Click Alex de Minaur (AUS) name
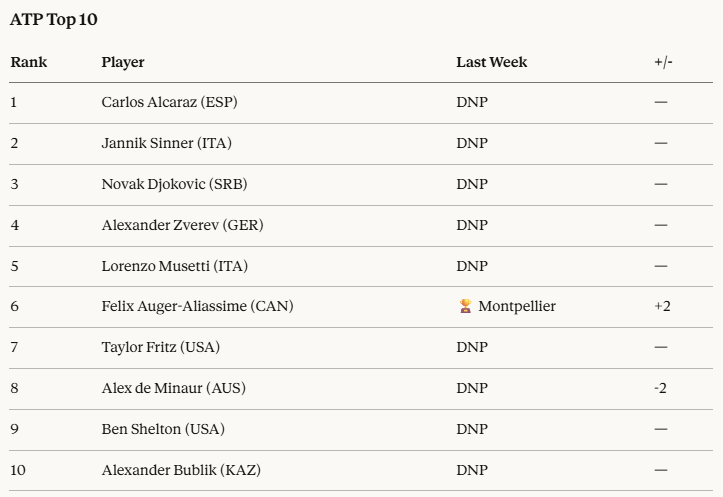 [174, 388]
